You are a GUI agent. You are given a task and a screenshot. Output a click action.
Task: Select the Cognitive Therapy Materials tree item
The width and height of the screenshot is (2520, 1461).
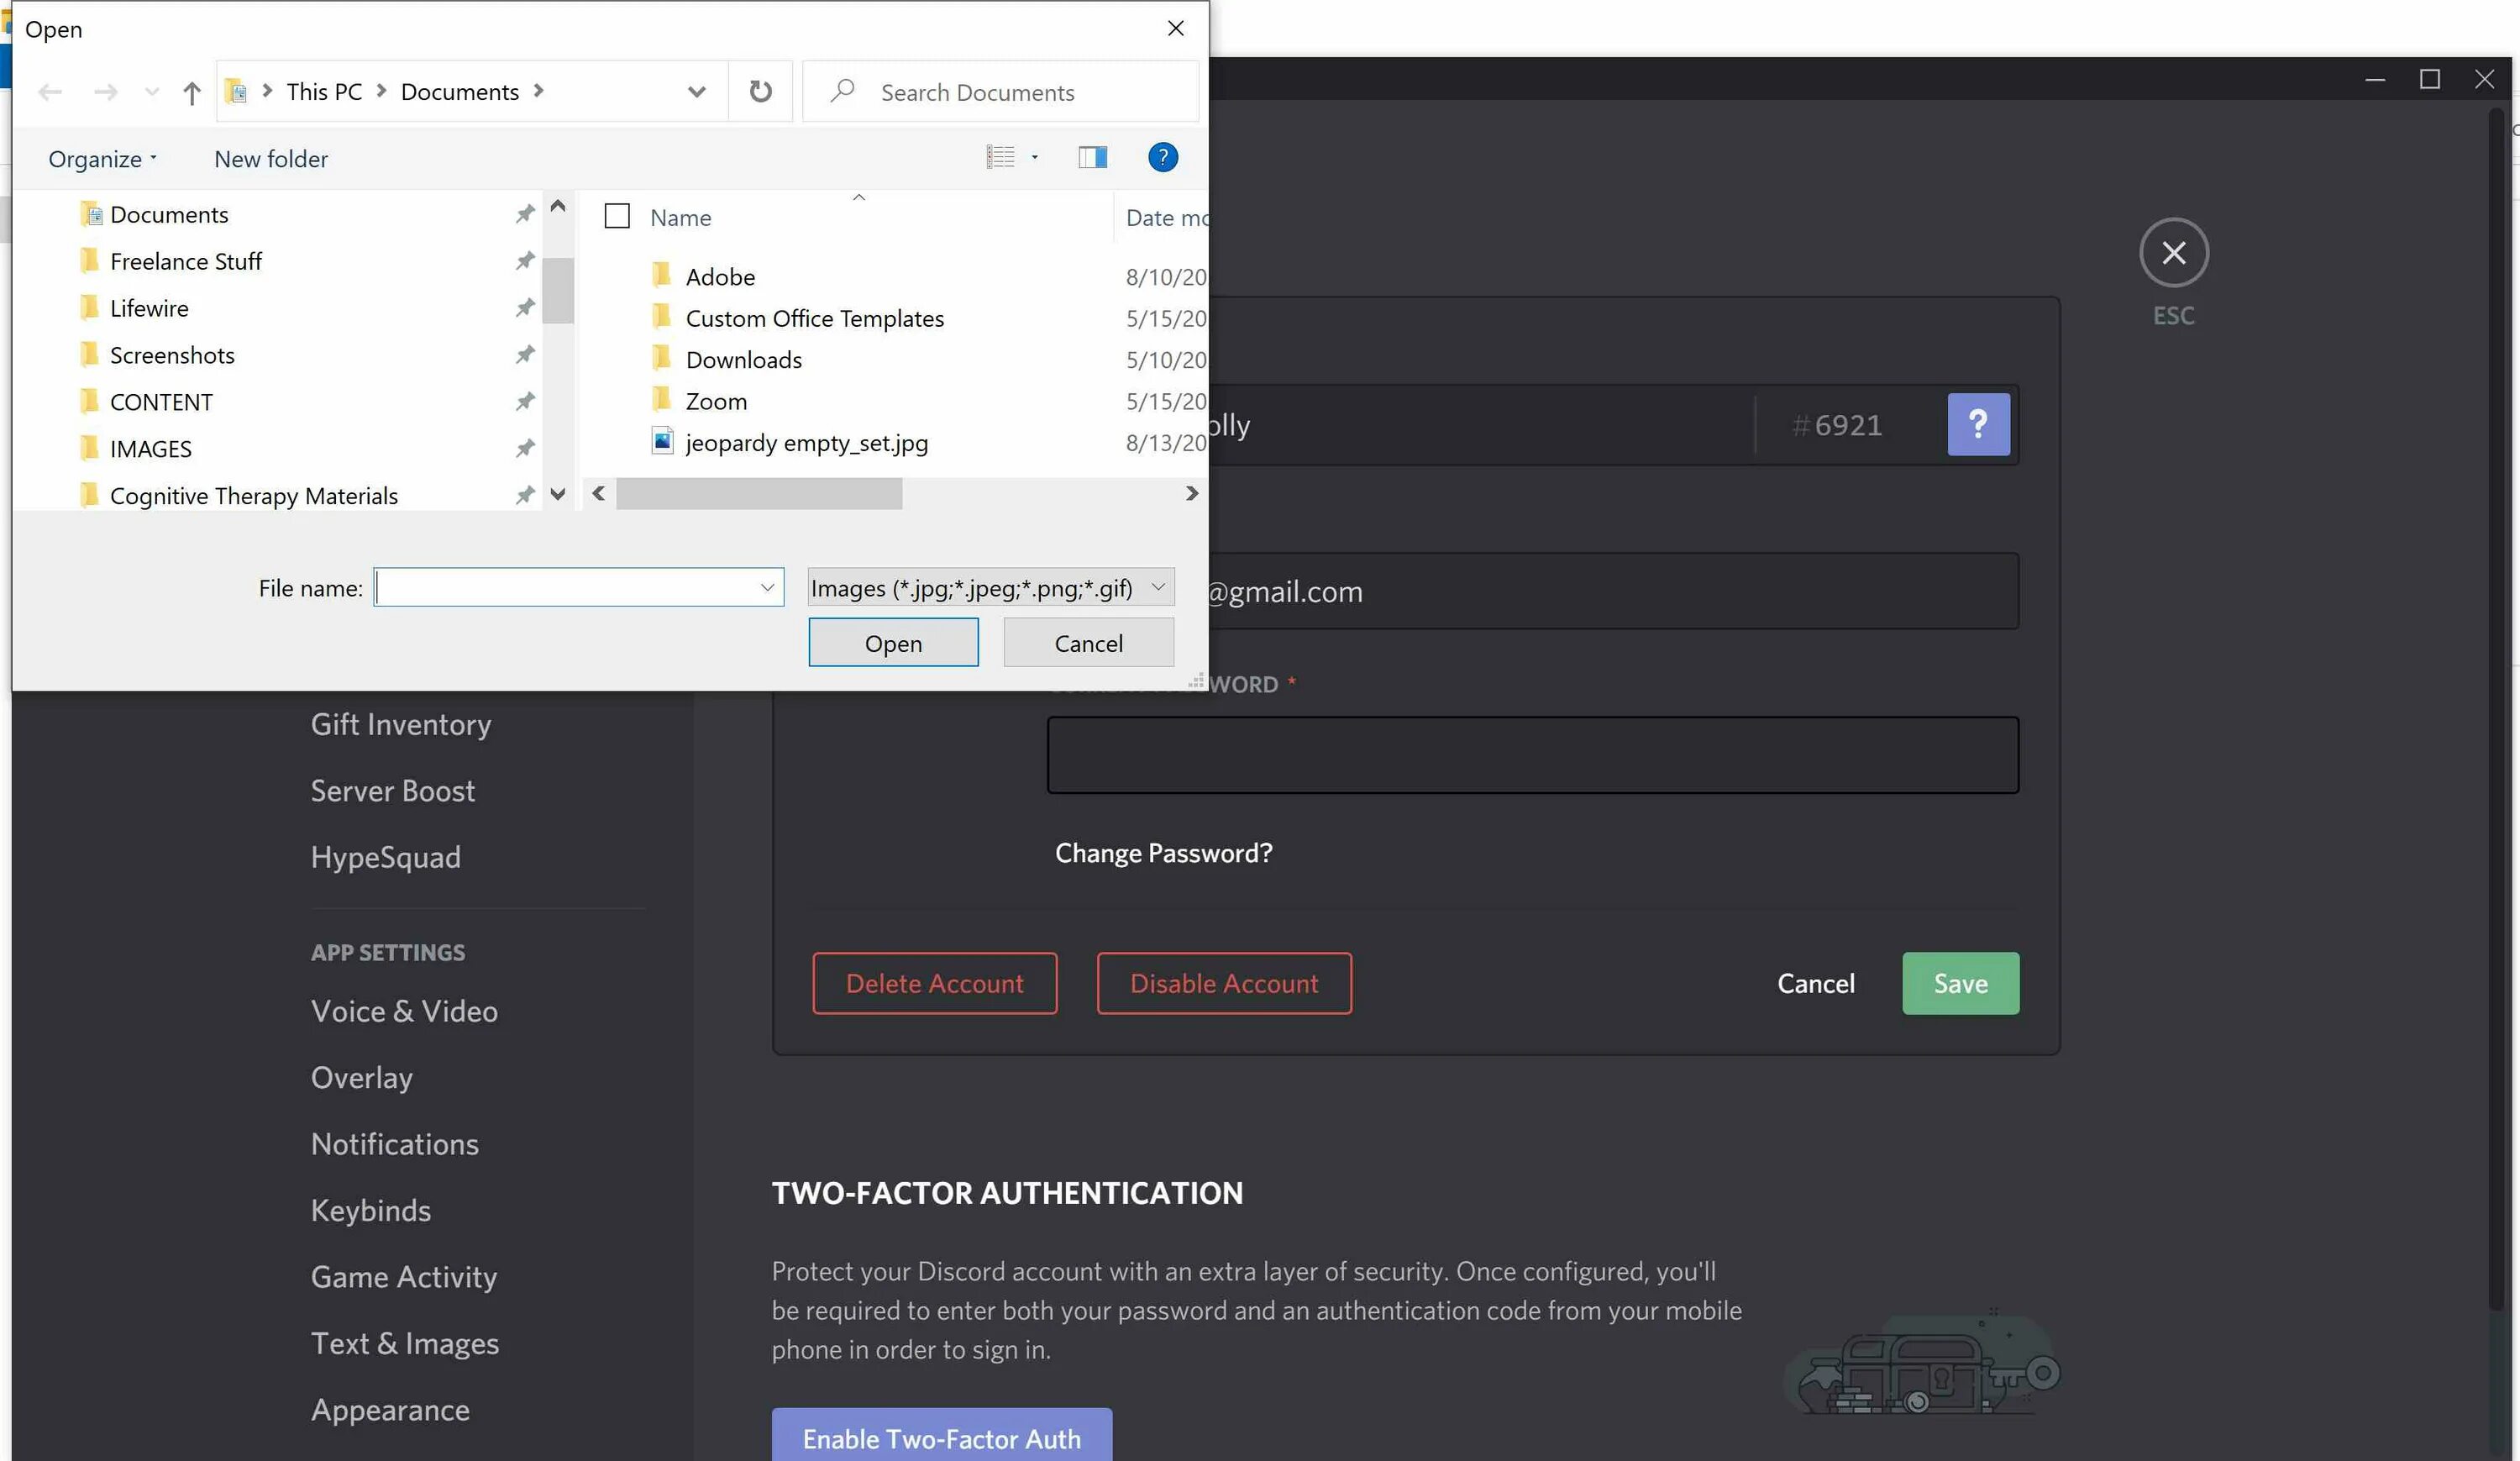[254, 494]
